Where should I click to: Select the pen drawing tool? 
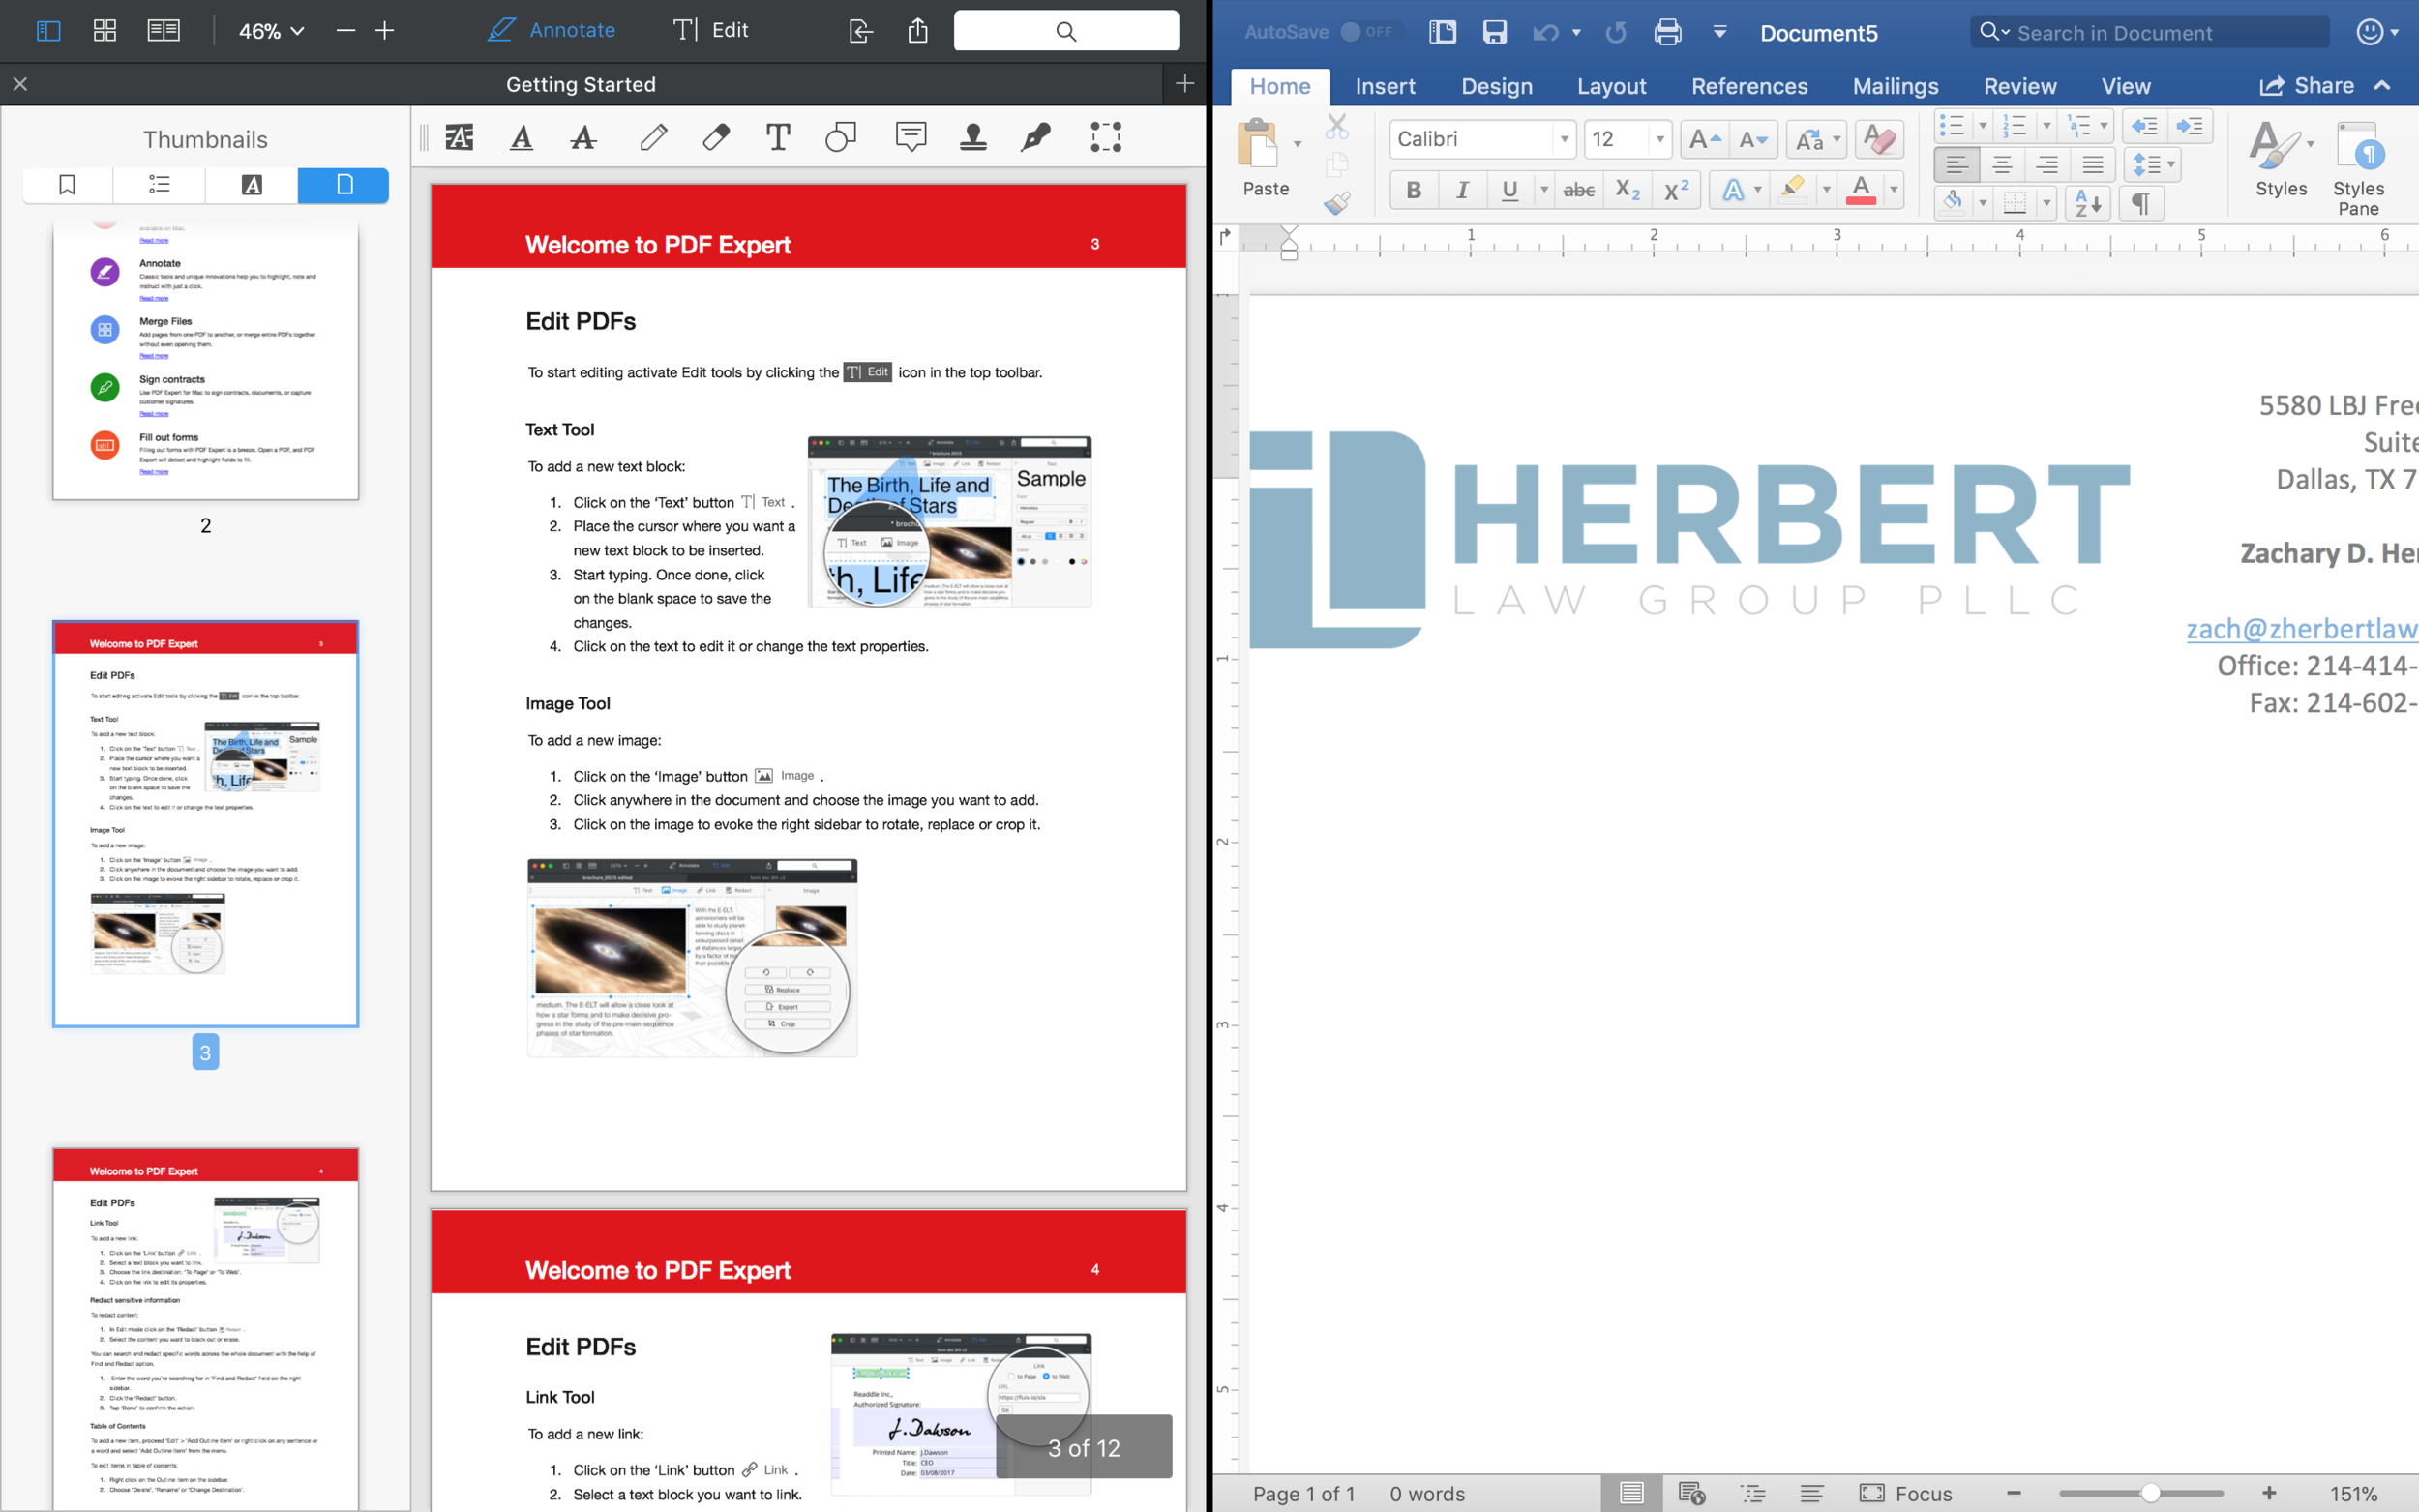click(x=654, y=137)
